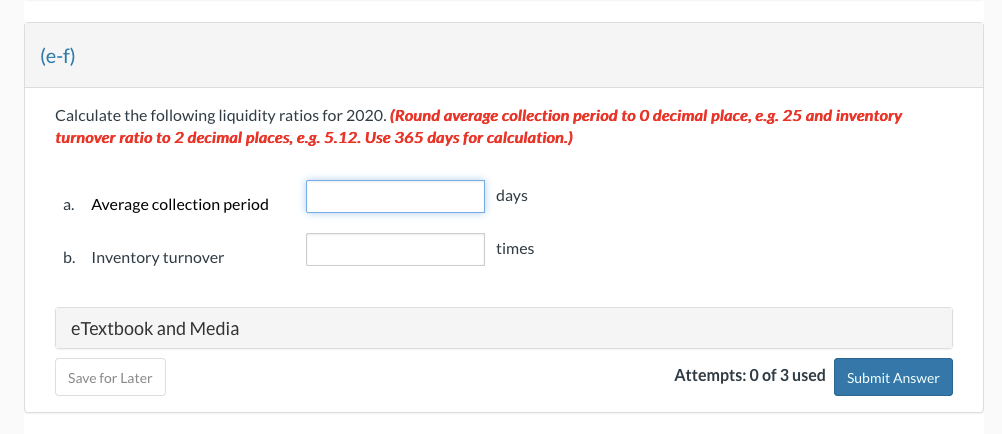Click the "days" unit label
Image resolution: width=1002 pixels, height=434 pixels.
pos(511,196)
